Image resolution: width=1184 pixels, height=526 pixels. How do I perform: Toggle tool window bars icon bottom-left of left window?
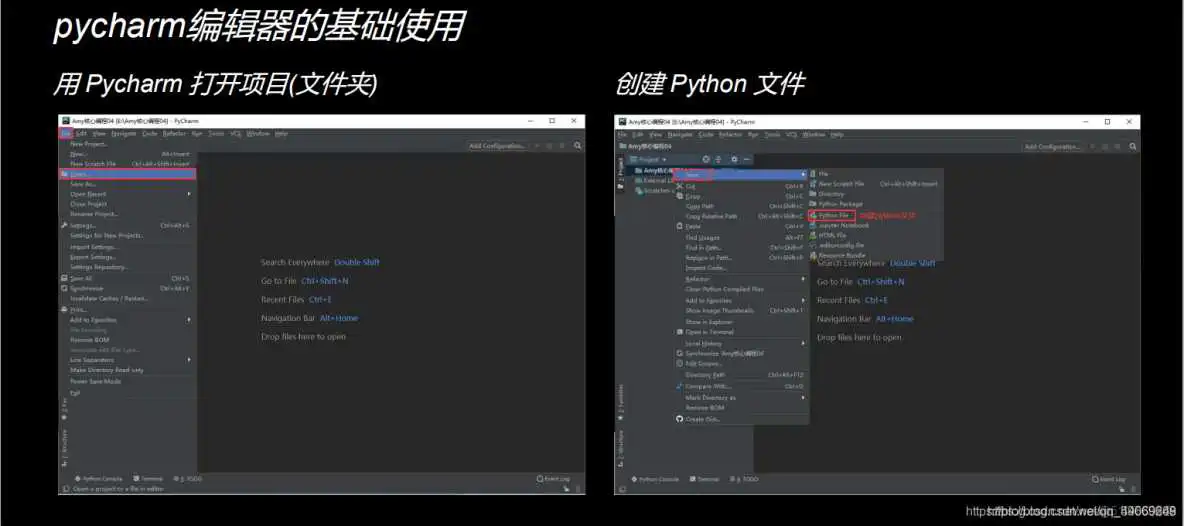coord(65,489)
